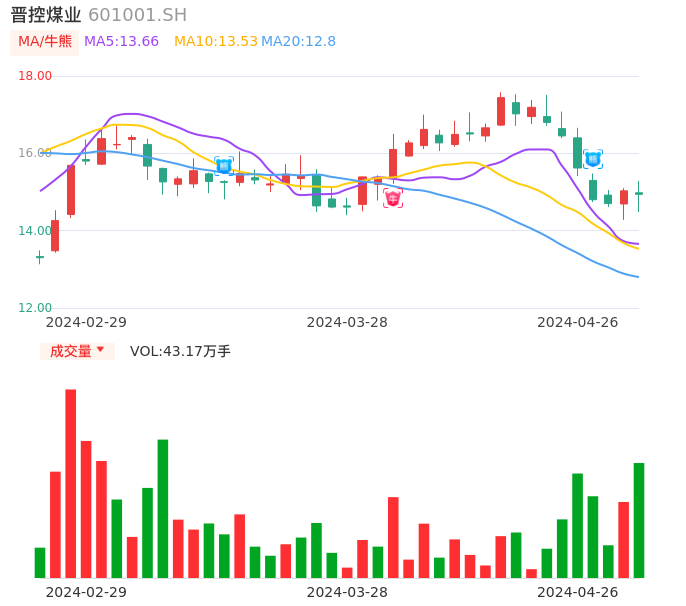Click the first green cross candlestick at far left
Screen dimensions: 686x606
[40, 257]
